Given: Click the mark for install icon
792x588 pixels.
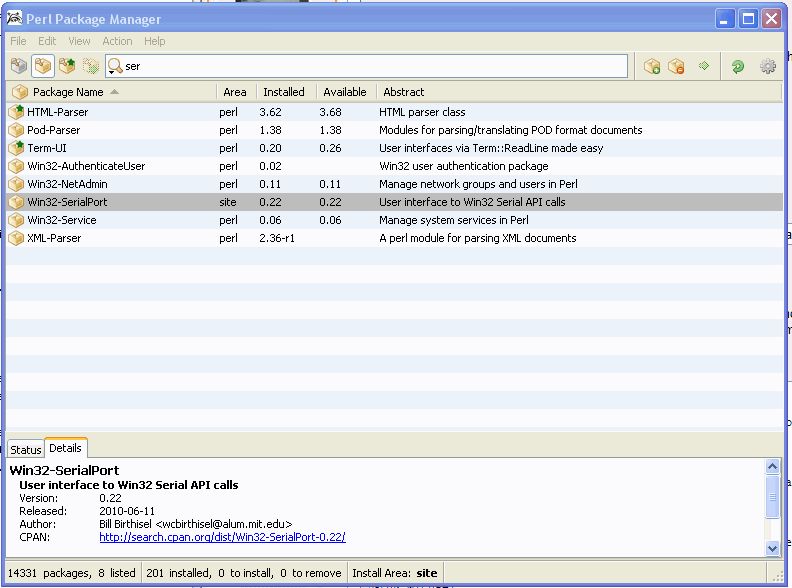Looking at the screenshot, I should (652, 66).
